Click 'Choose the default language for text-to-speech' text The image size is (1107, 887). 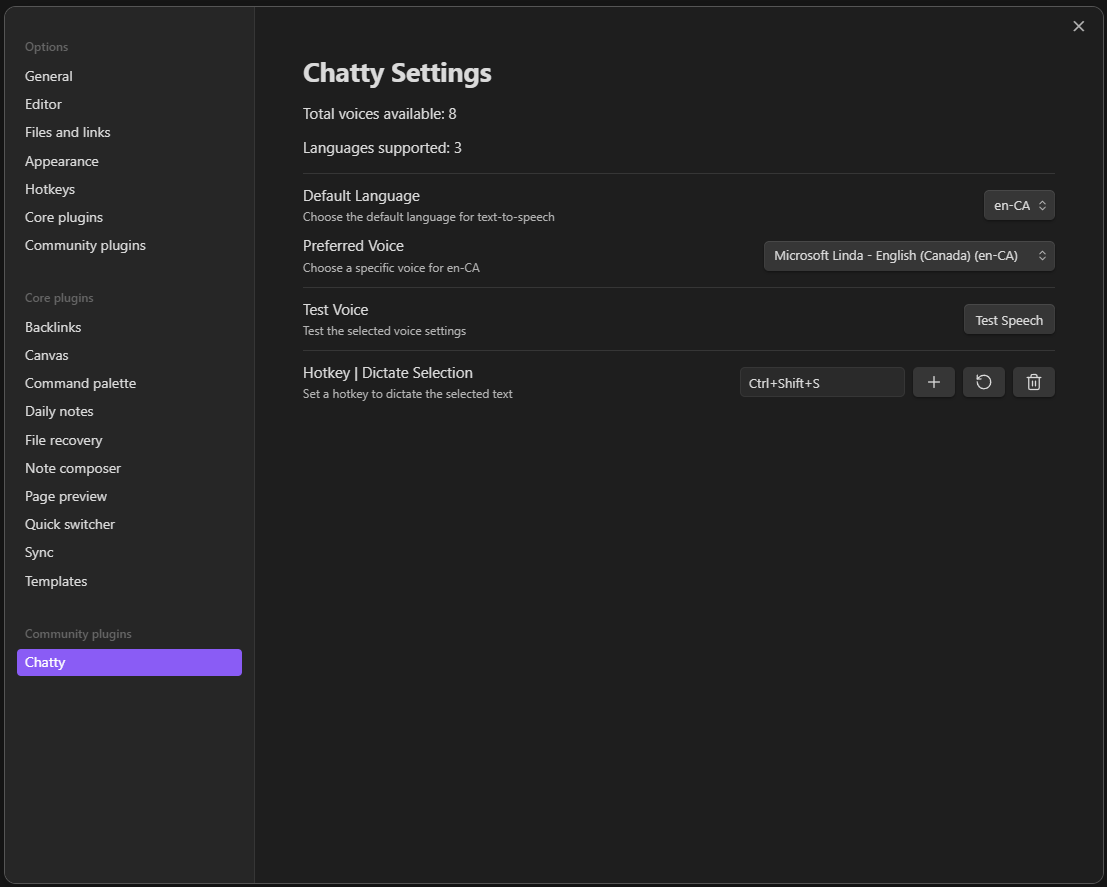(429, 217)
